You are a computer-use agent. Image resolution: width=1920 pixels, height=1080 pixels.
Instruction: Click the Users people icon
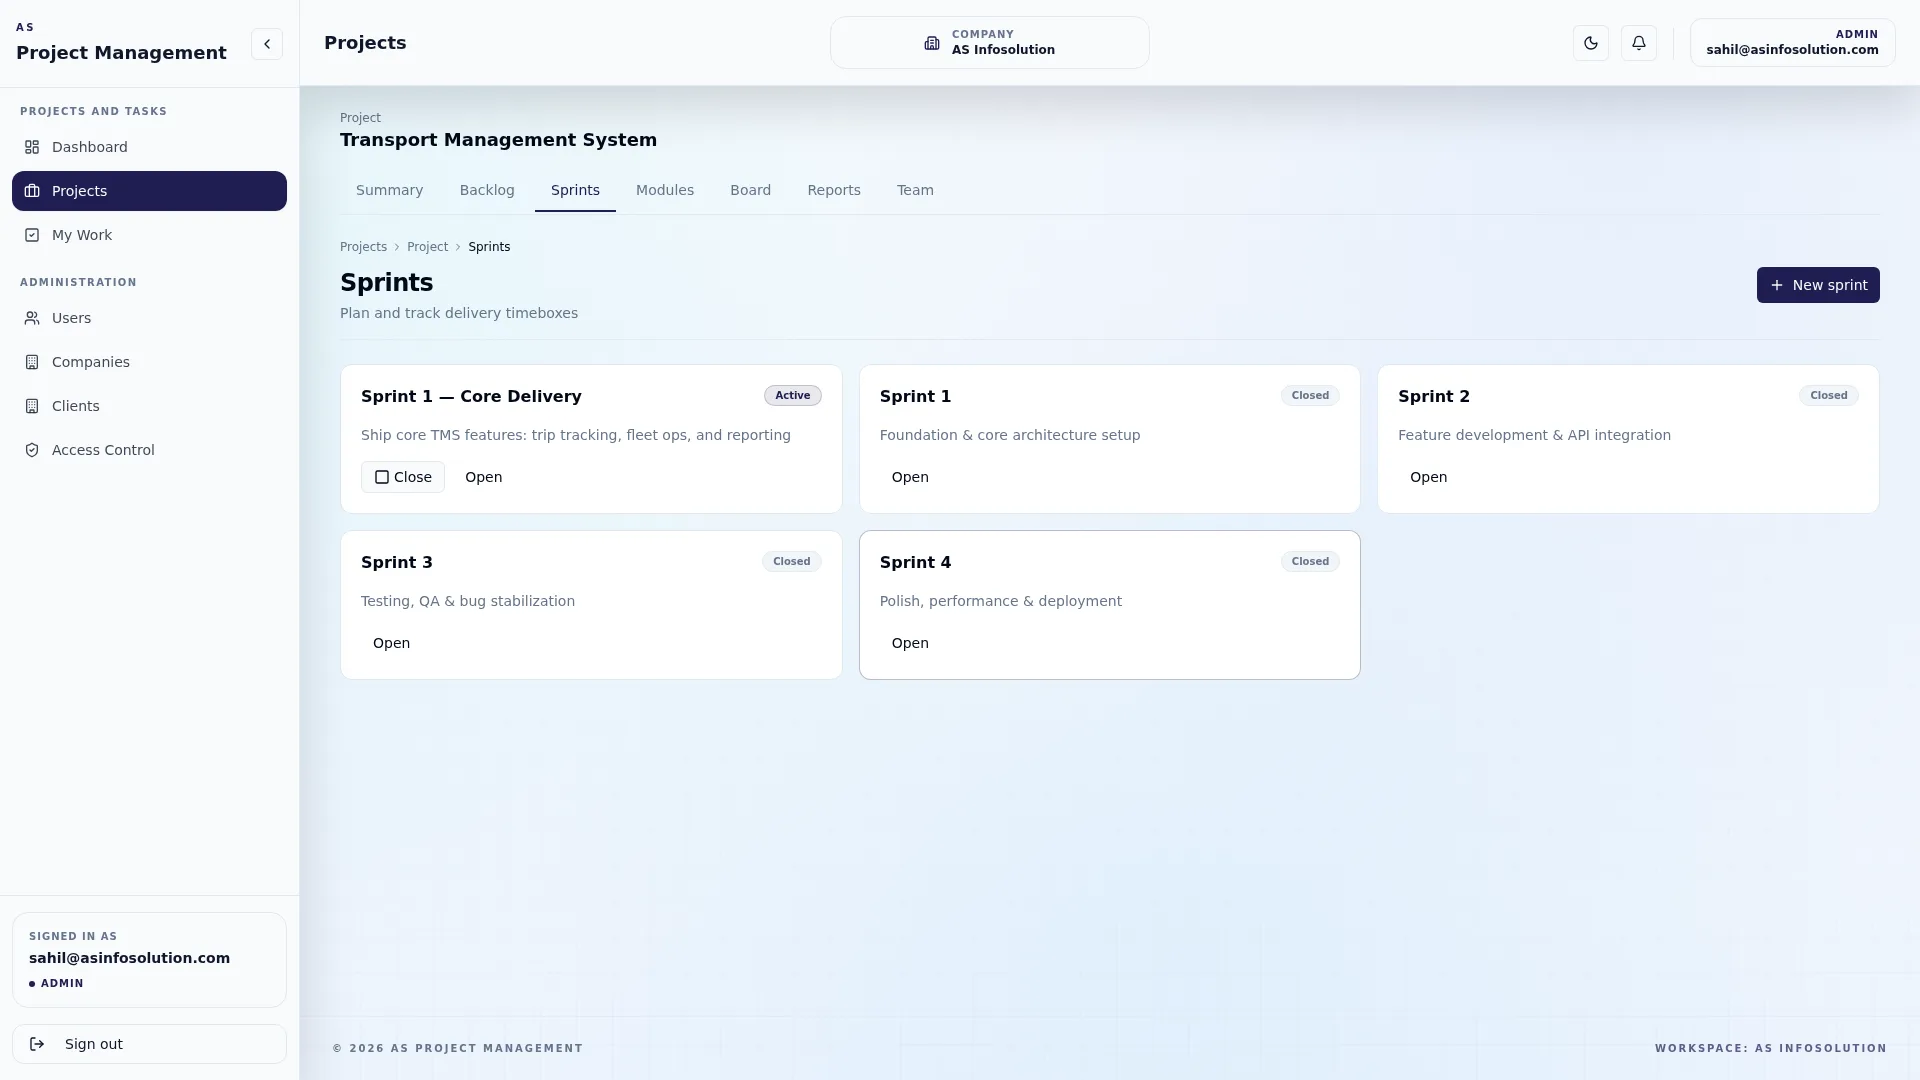(32, 318)
